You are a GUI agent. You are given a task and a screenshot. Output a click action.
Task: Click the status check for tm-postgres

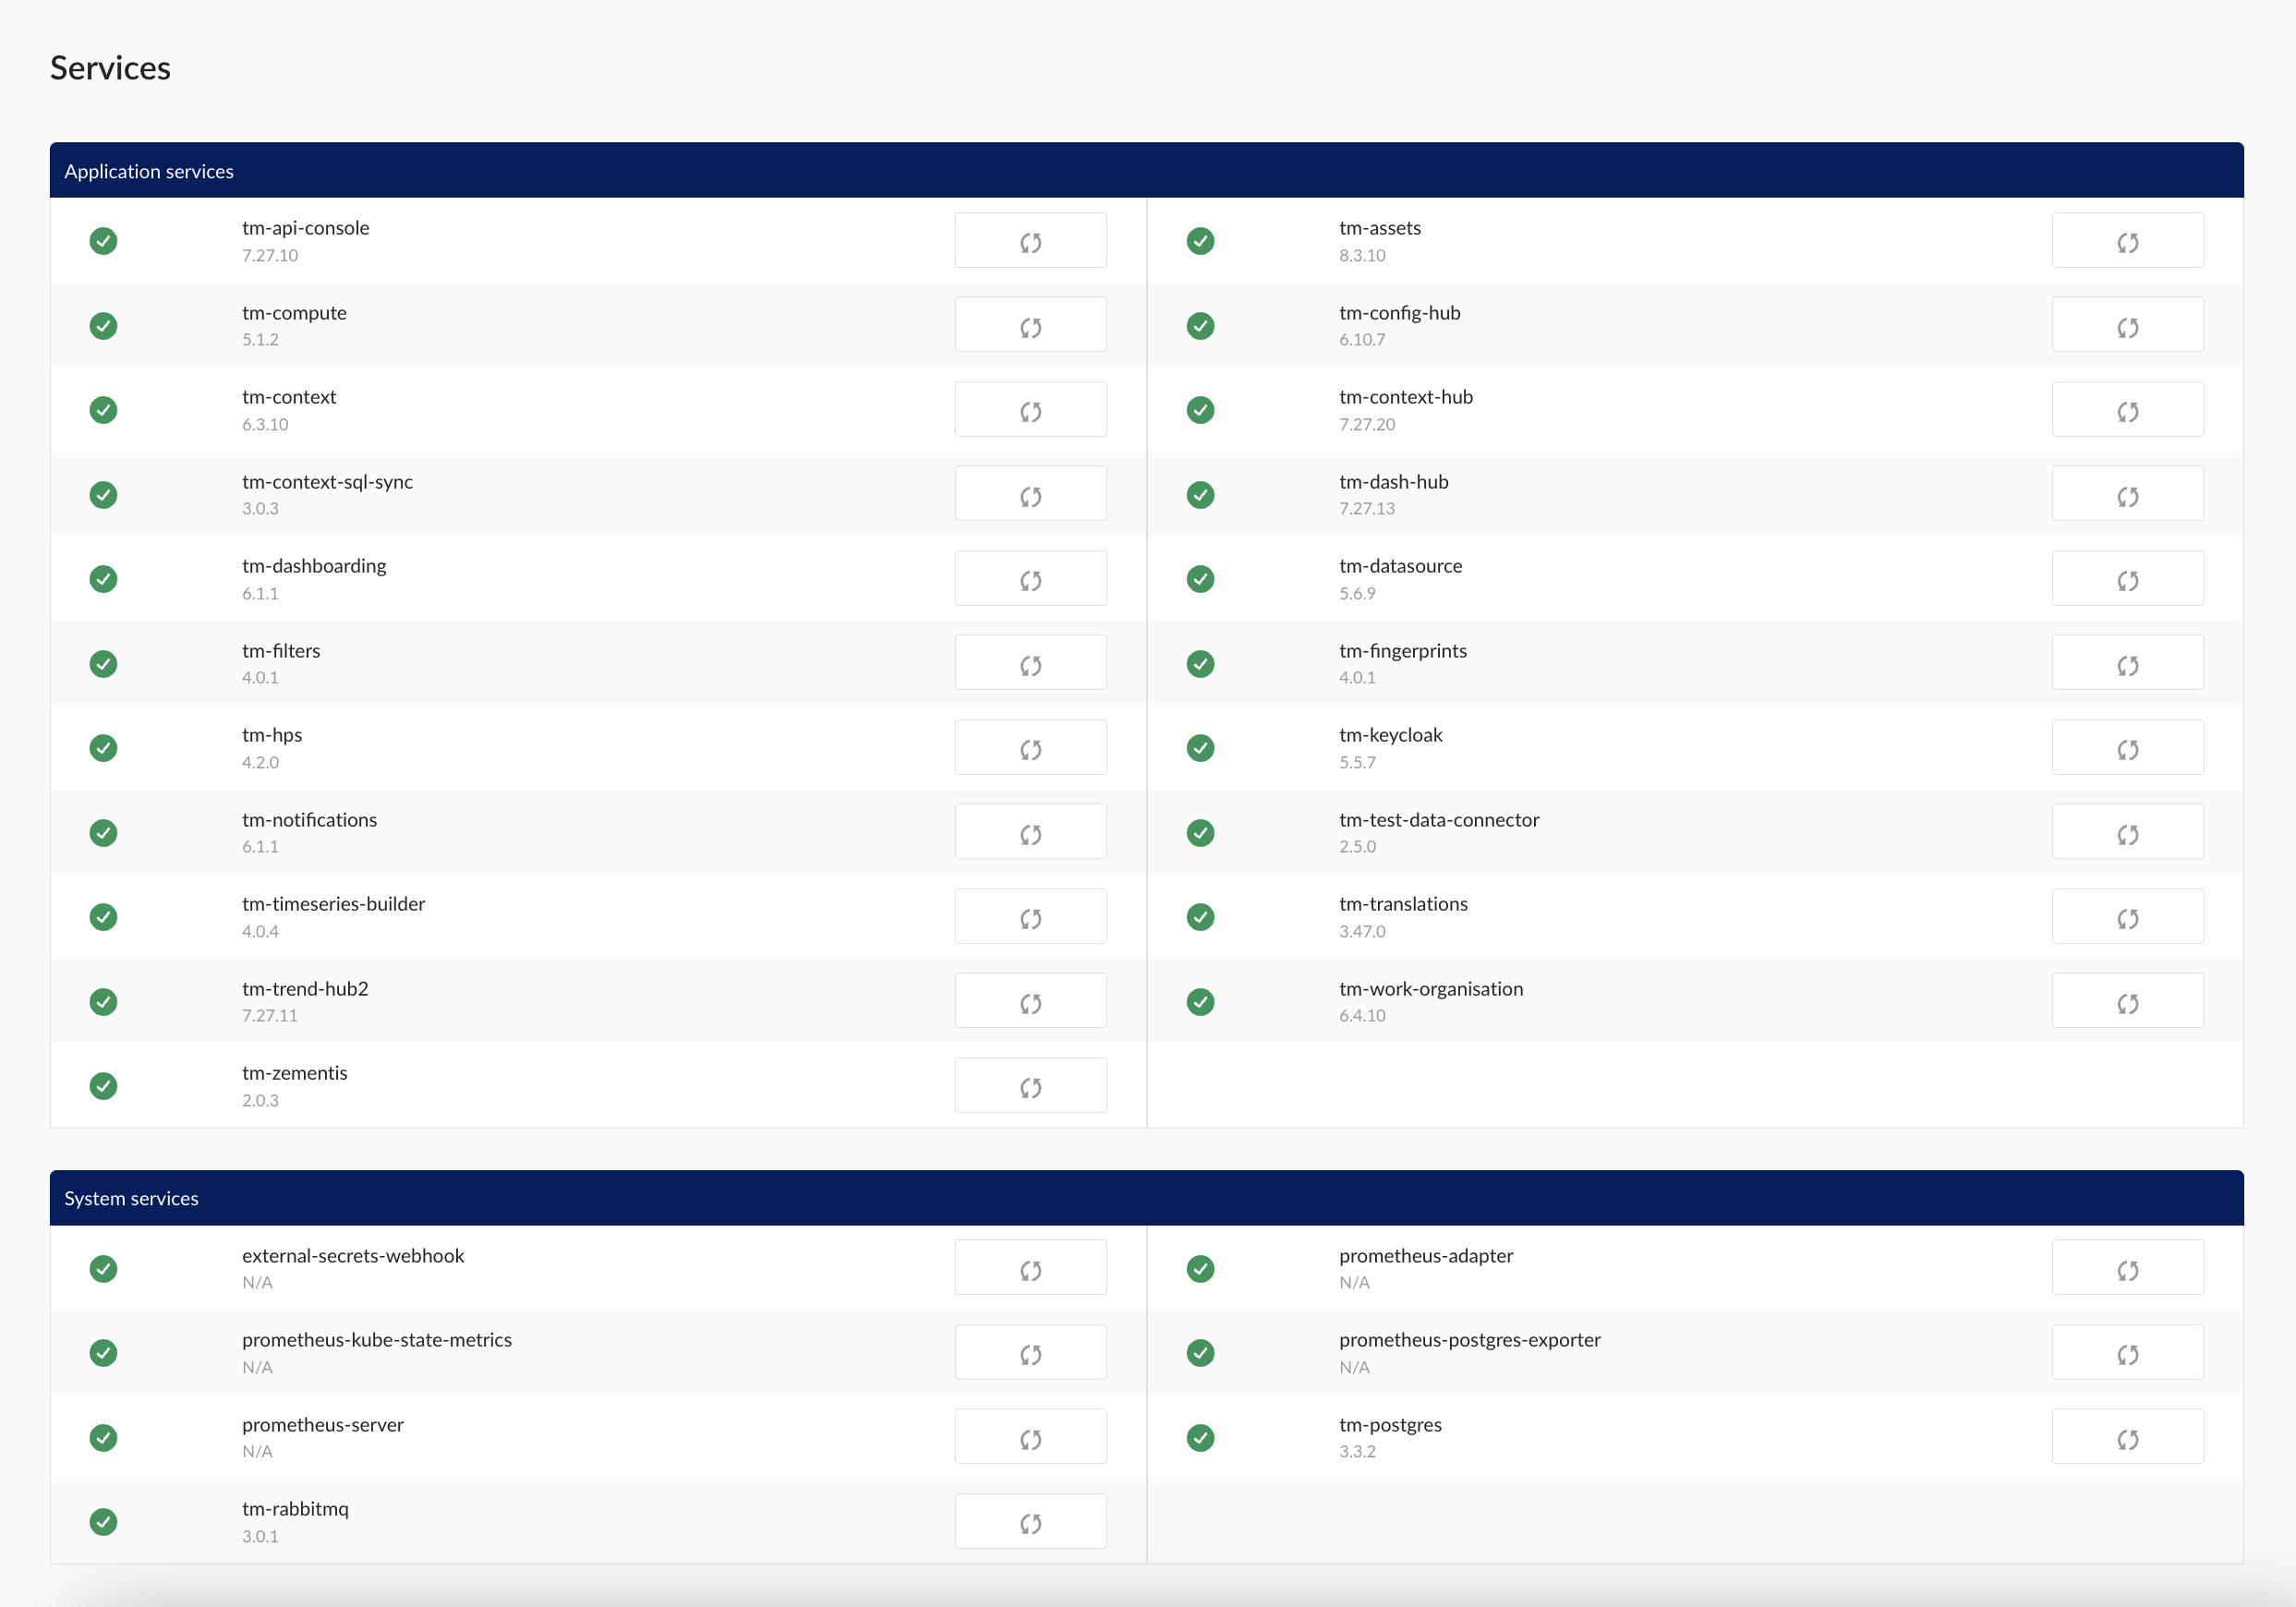coord(1200,1438)
